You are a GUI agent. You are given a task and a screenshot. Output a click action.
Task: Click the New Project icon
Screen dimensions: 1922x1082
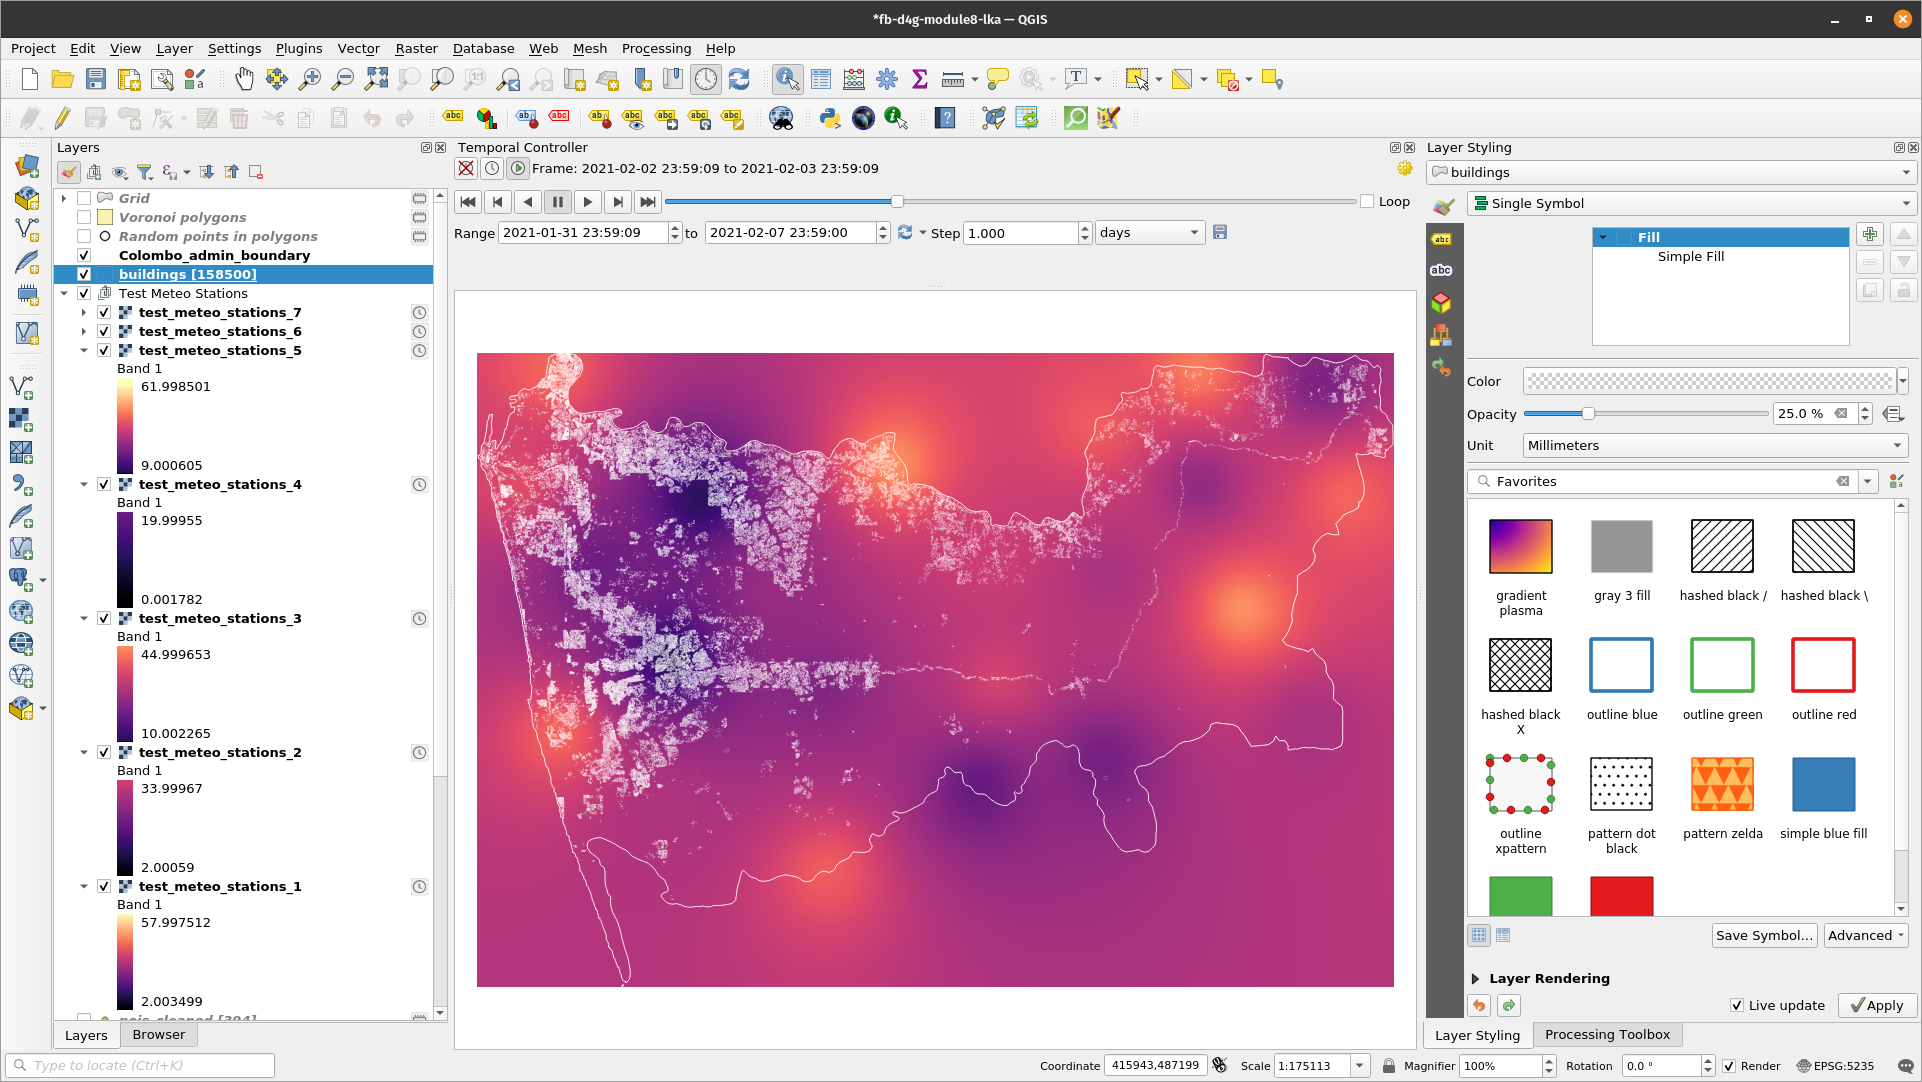click(x=30, y=80)
